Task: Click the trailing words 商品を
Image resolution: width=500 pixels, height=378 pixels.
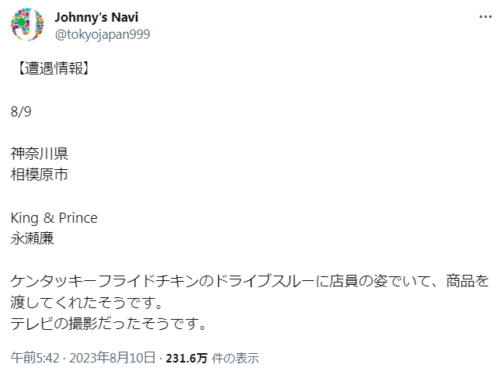Action: 468,281
